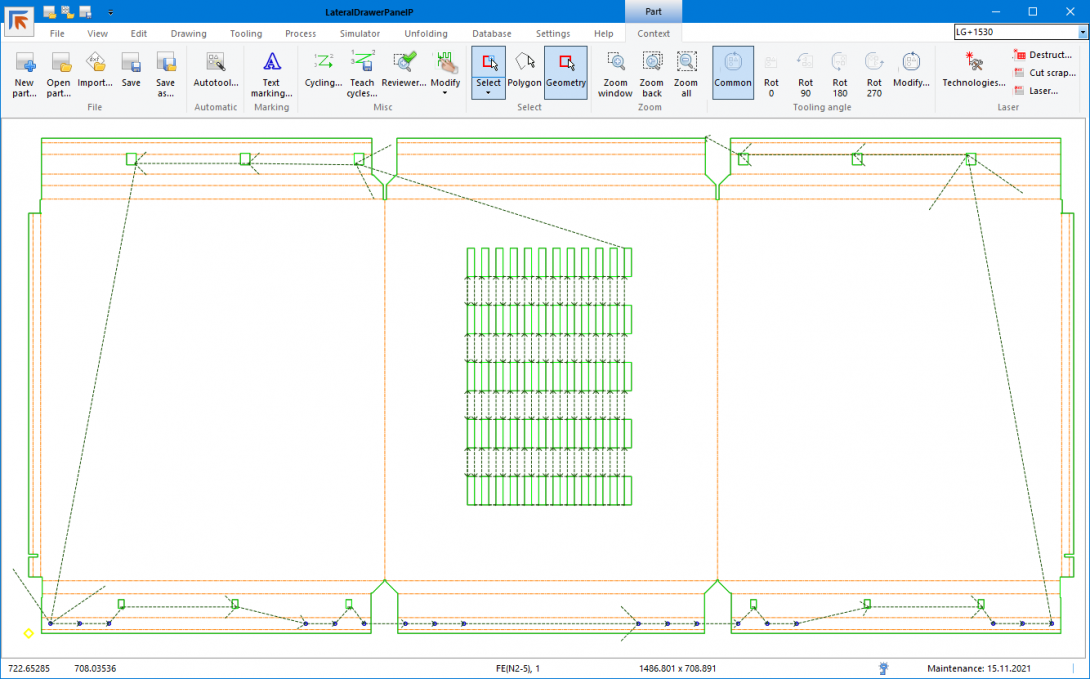Open the Reviewer tool

pyautogui.click(x=404, y=72)
